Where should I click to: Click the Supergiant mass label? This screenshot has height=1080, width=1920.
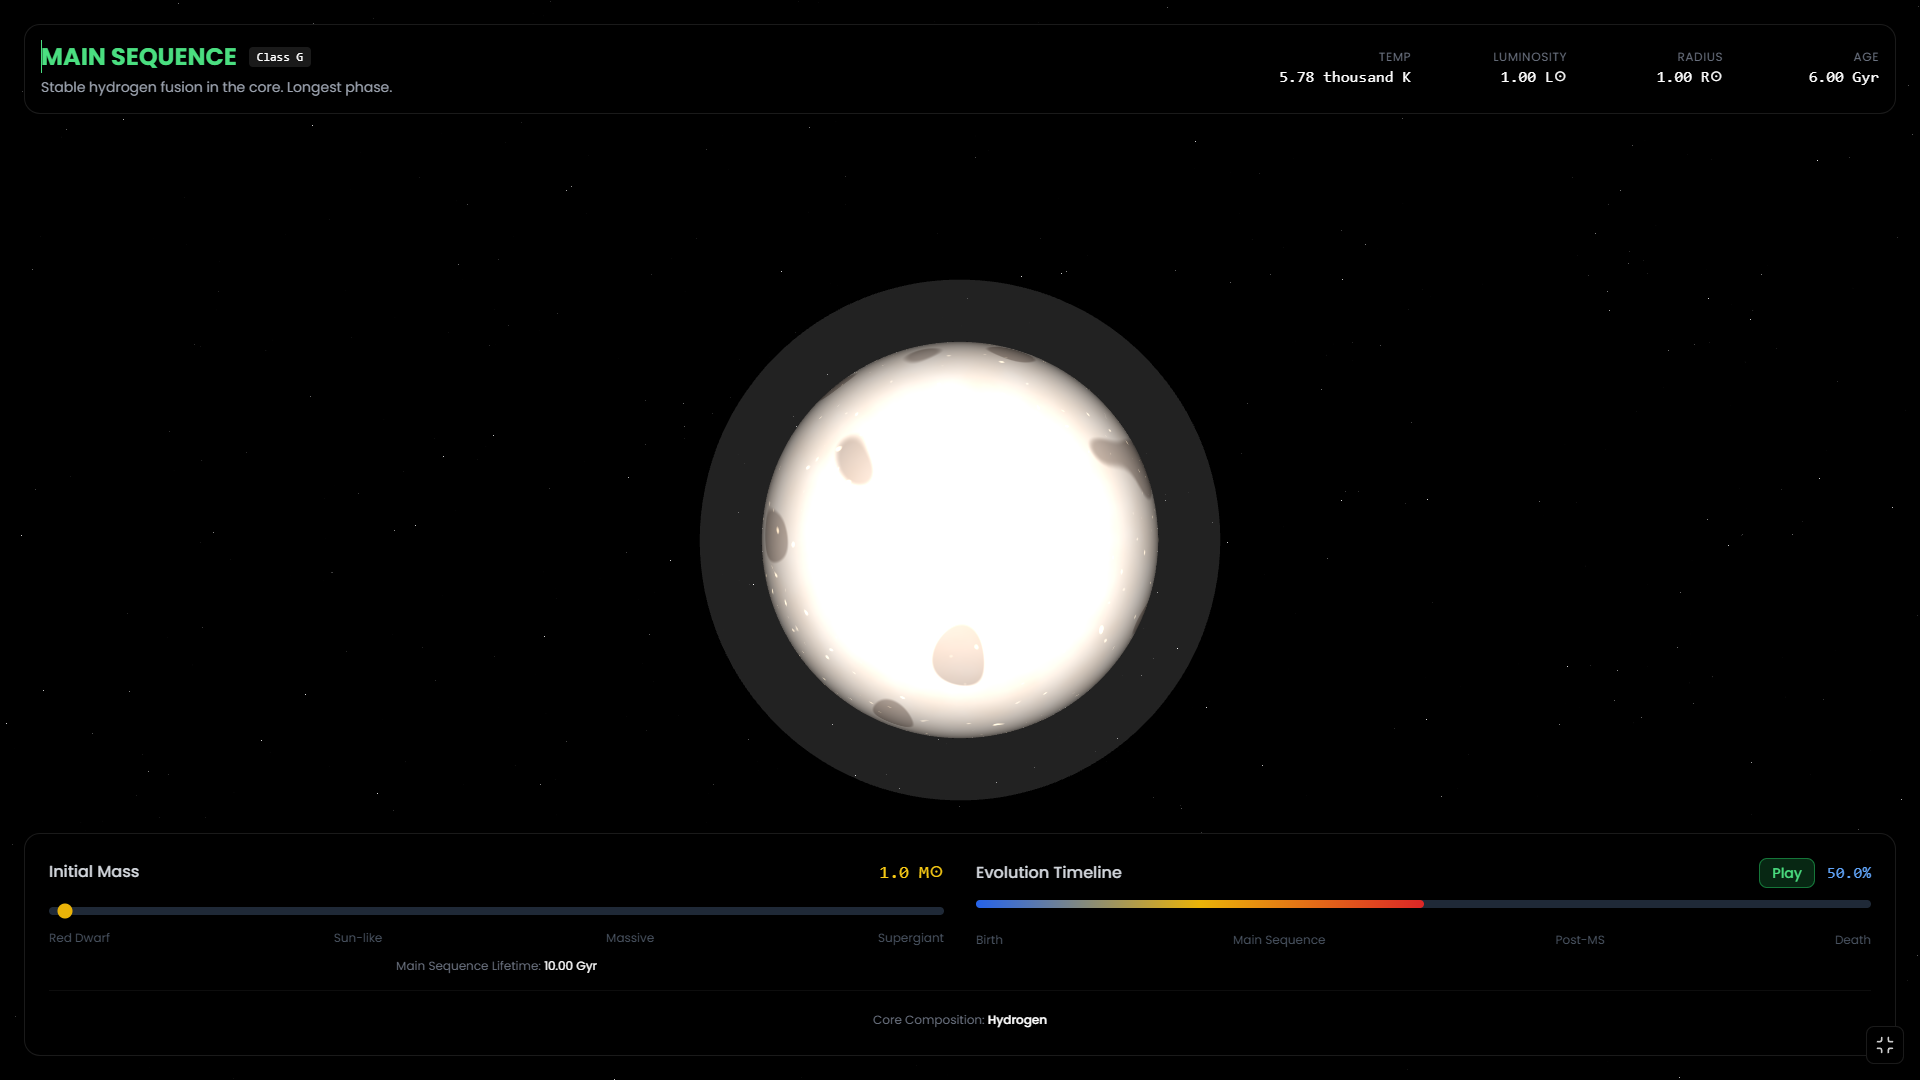(910, 938)
